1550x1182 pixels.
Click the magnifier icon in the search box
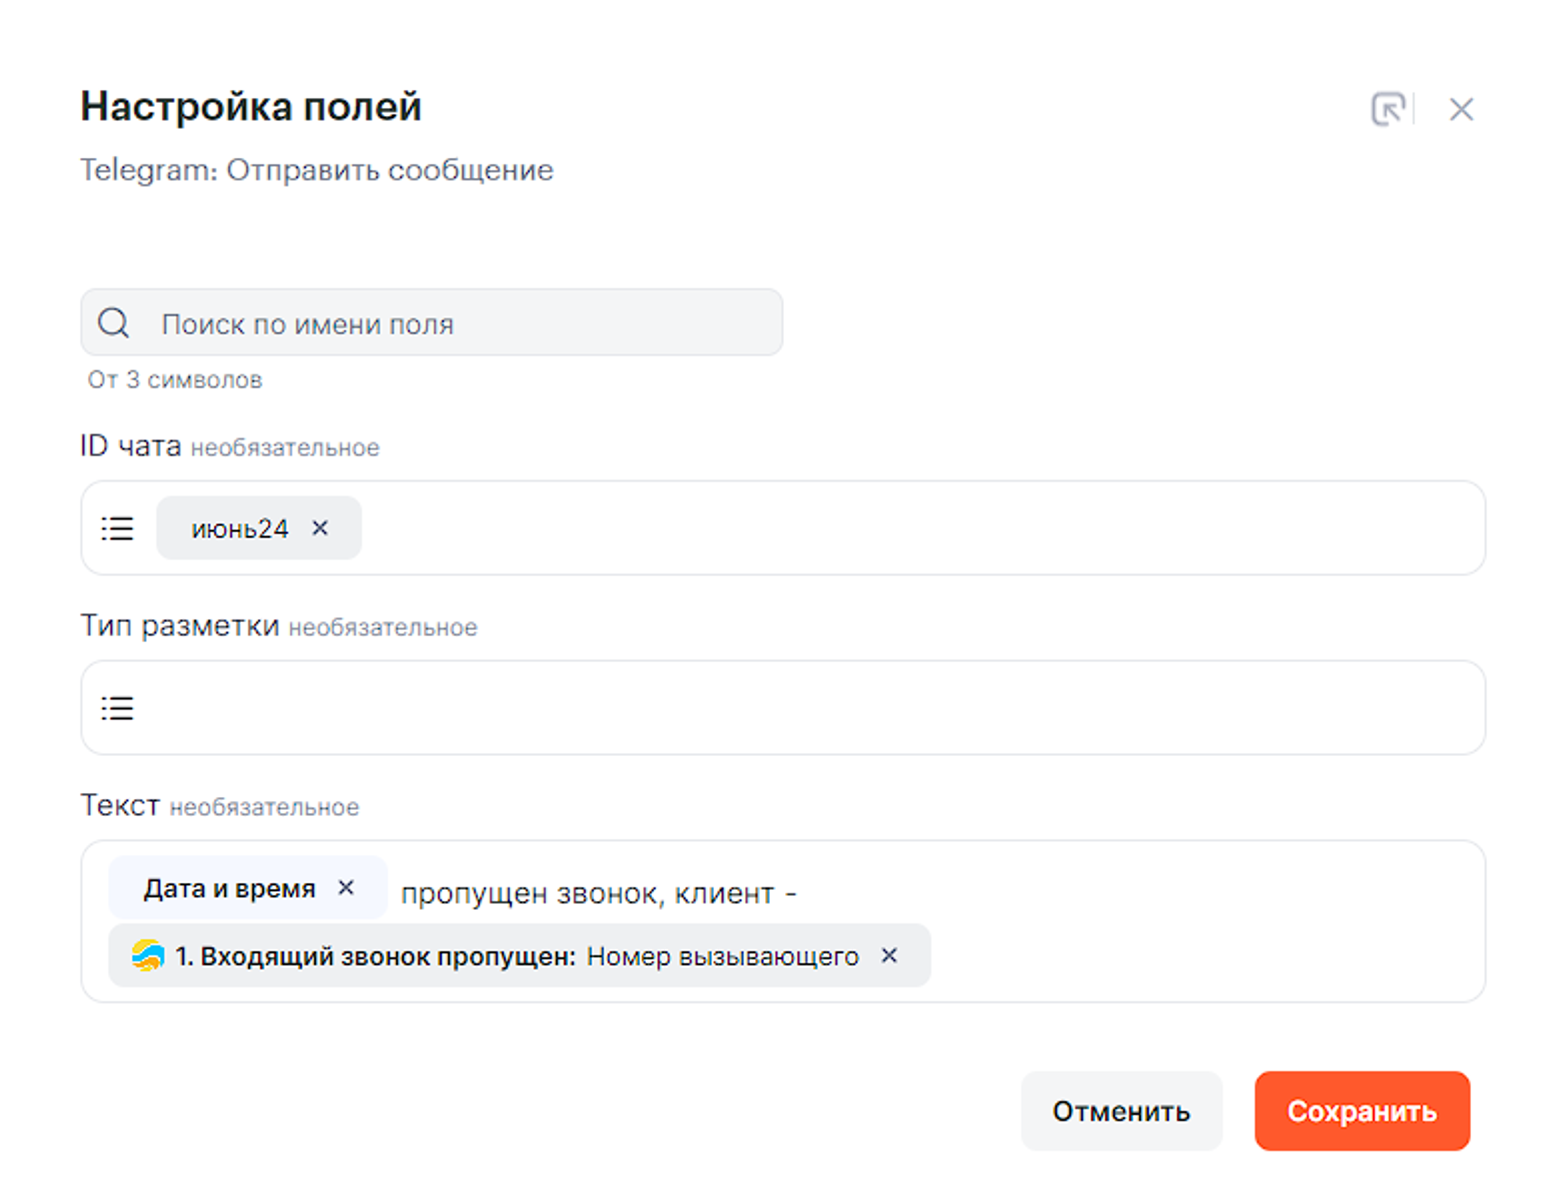pyautogui.click(x=114, y=323)
